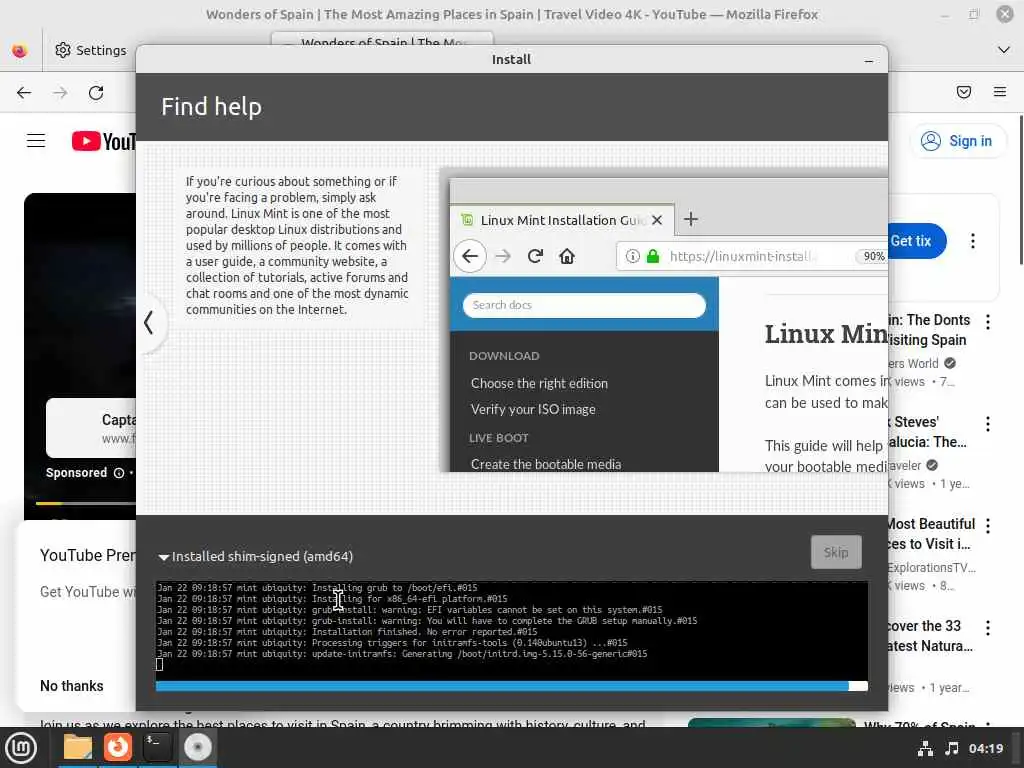Open the Firefox tab list dropdown

pyautogui.click(x=1004, y=50)
